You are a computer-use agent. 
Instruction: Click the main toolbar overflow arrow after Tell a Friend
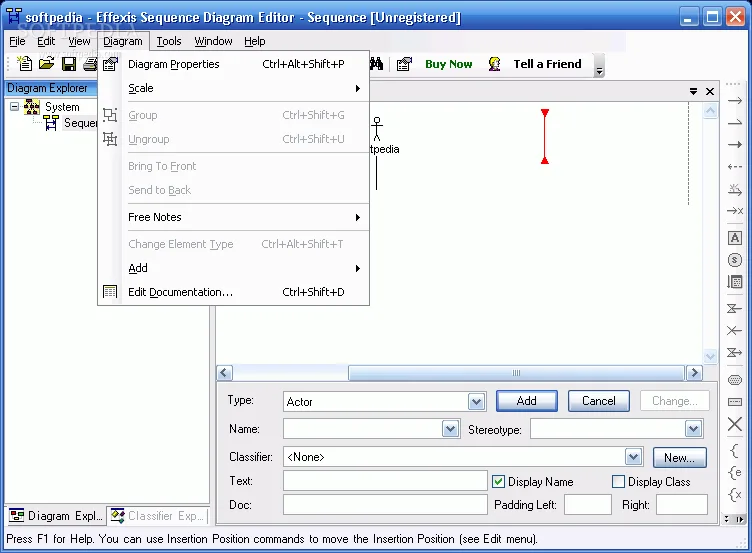pyautogui.click(x=599, y=65)
